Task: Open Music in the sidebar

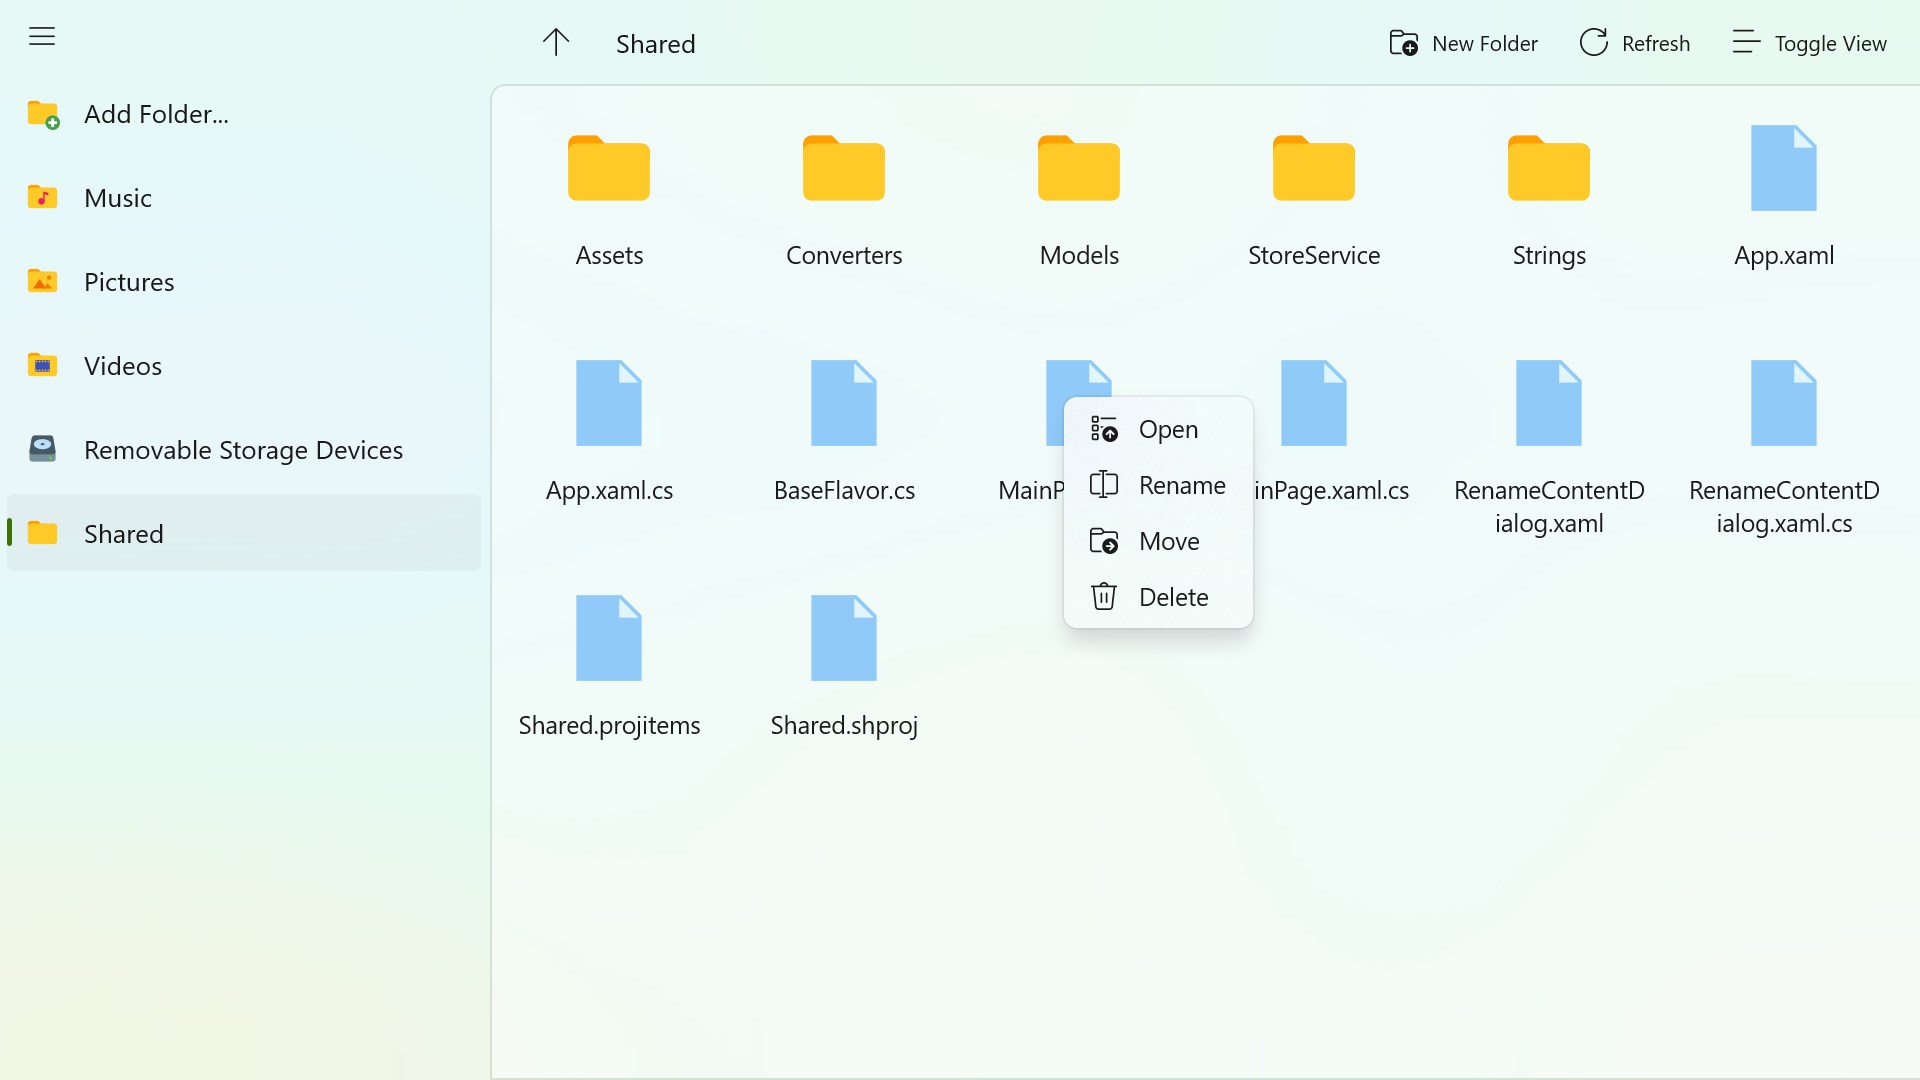Action: click(244, 198)
